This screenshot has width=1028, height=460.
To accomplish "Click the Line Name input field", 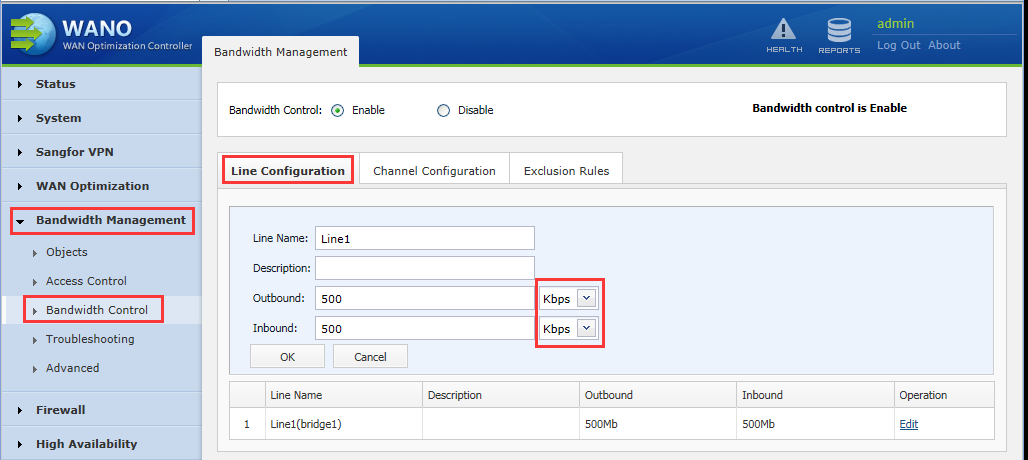I will 424,238.
